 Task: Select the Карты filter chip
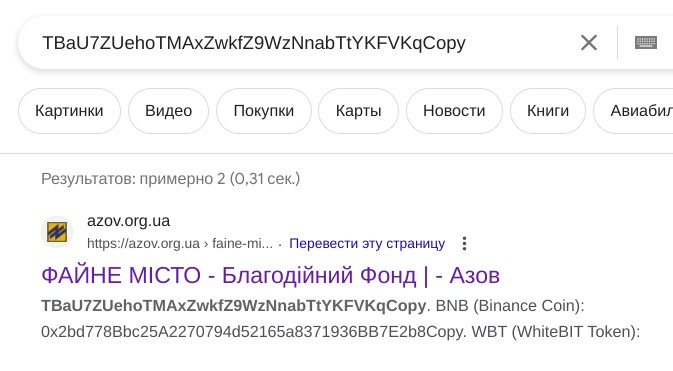(x=358, y=111)
